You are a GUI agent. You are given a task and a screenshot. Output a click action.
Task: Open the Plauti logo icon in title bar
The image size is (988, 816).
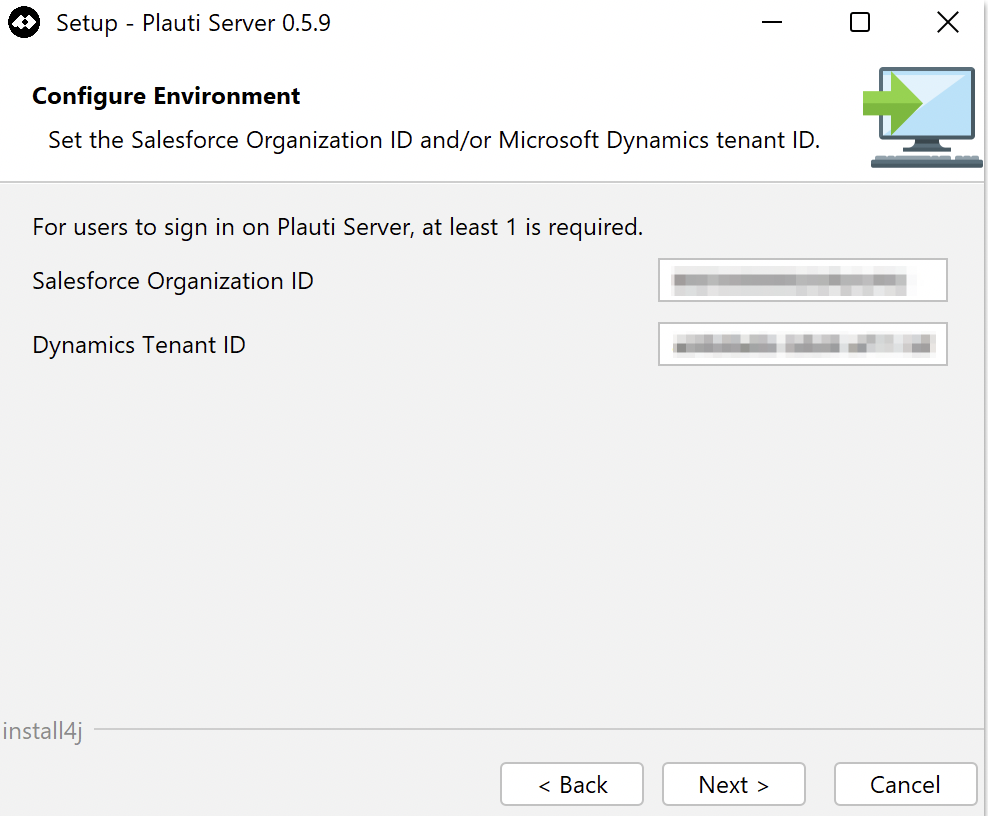24,23
